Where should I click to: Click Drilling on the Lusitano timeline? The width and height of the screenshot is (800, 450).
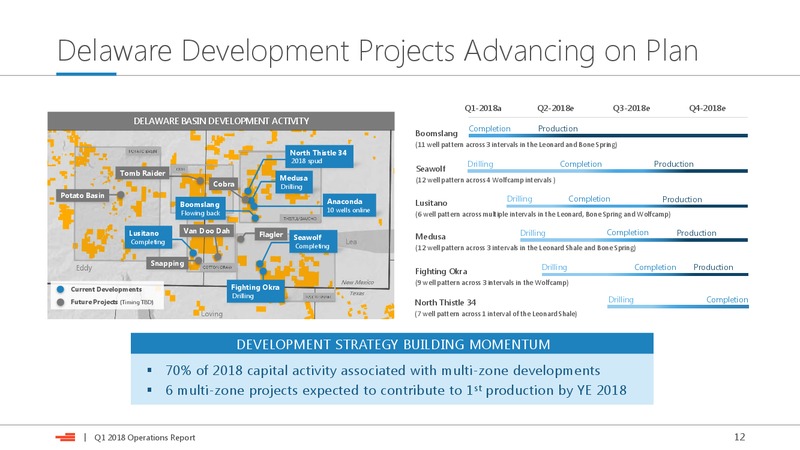(x=519, y=198)
